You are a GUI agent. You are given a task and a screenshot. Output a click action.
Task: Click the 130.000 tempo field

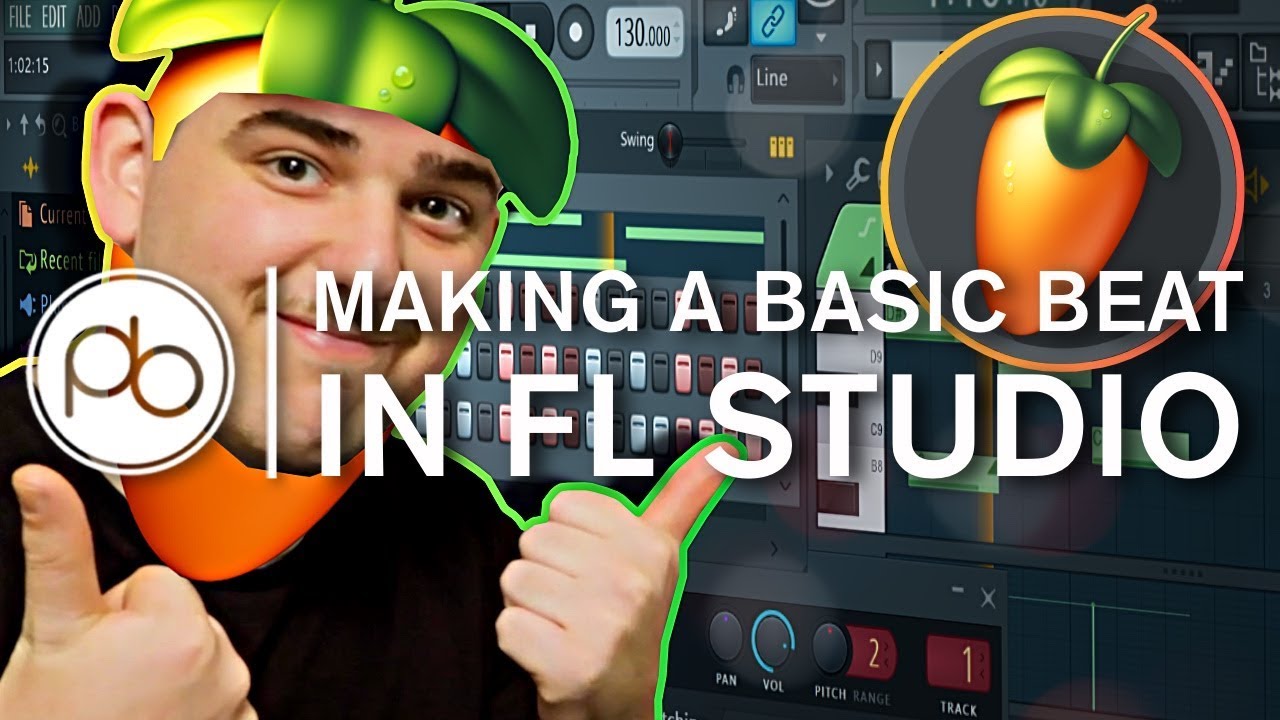point(645,35)
